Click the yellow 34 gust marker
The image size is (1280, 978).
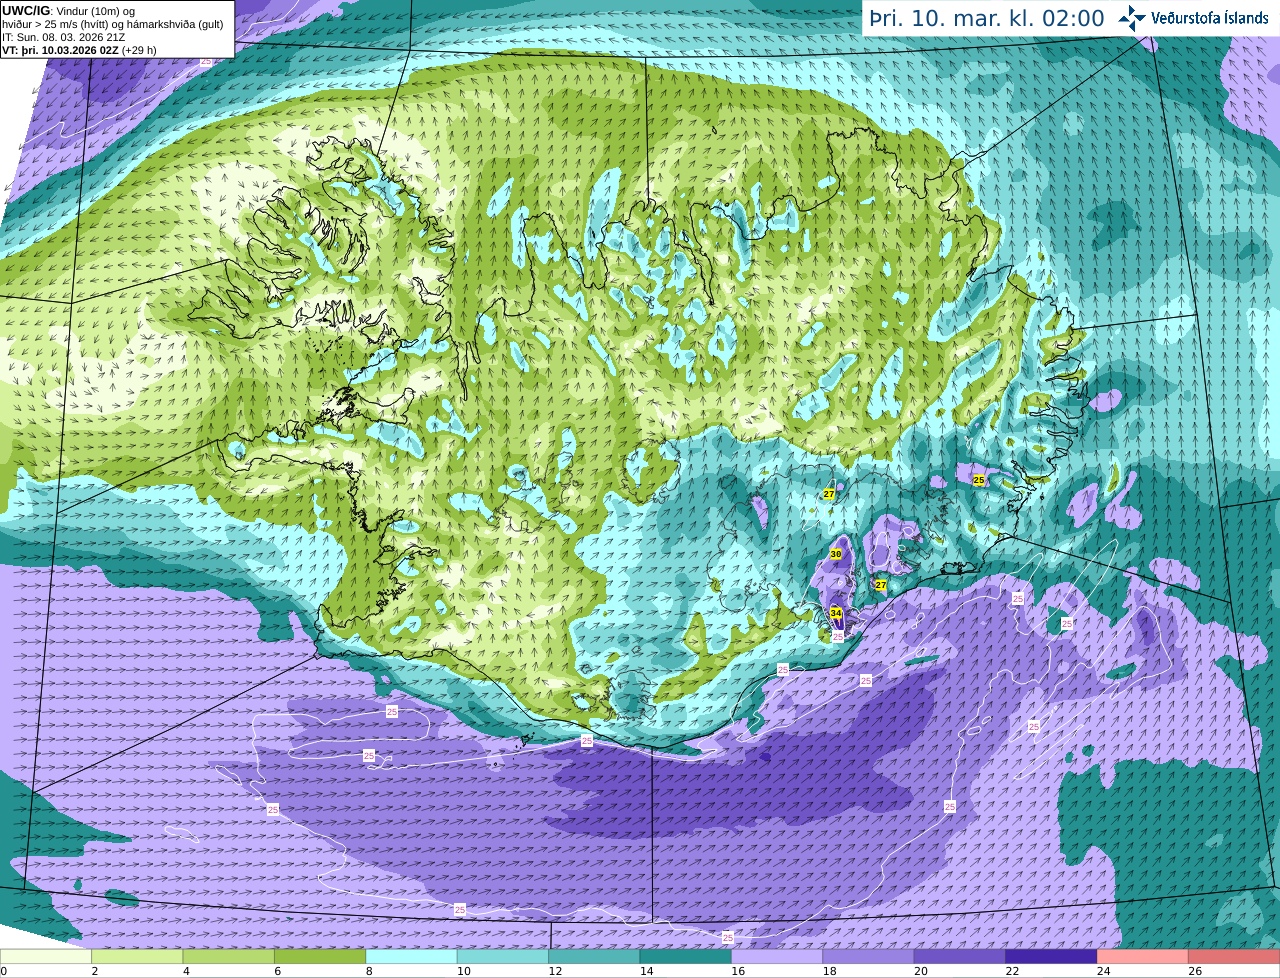(836, 613)
